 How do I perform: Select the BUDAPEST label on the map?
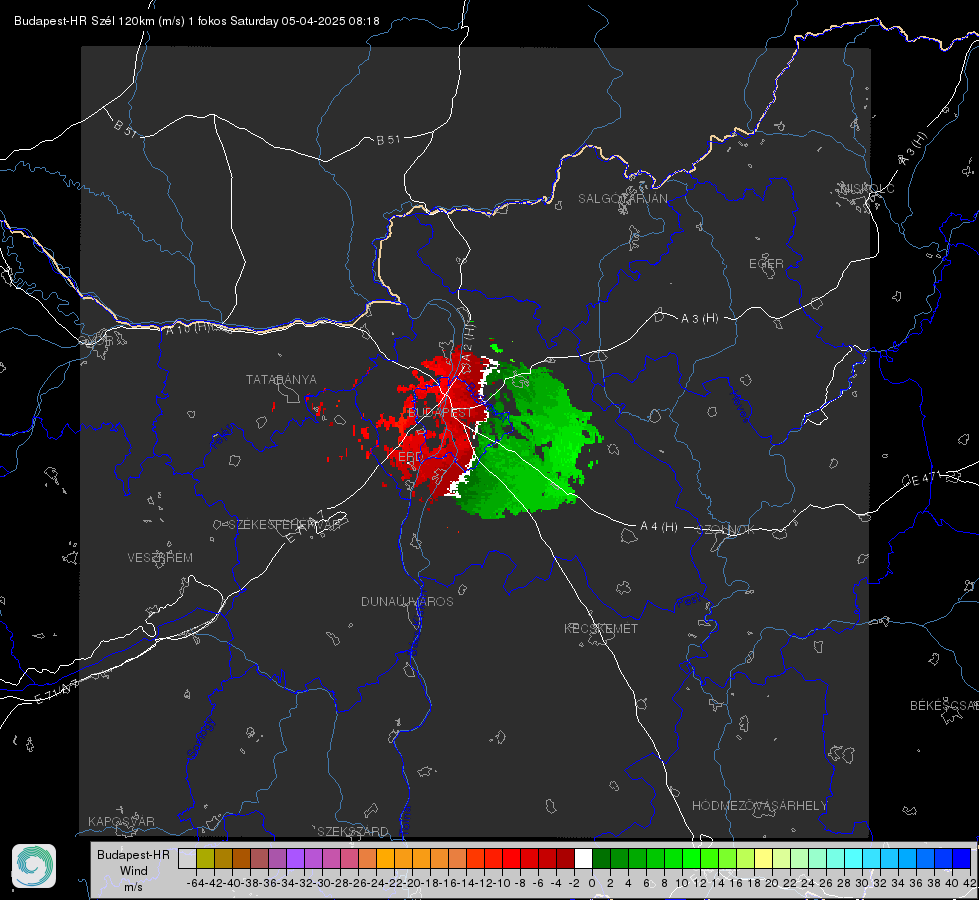[440, 413]
